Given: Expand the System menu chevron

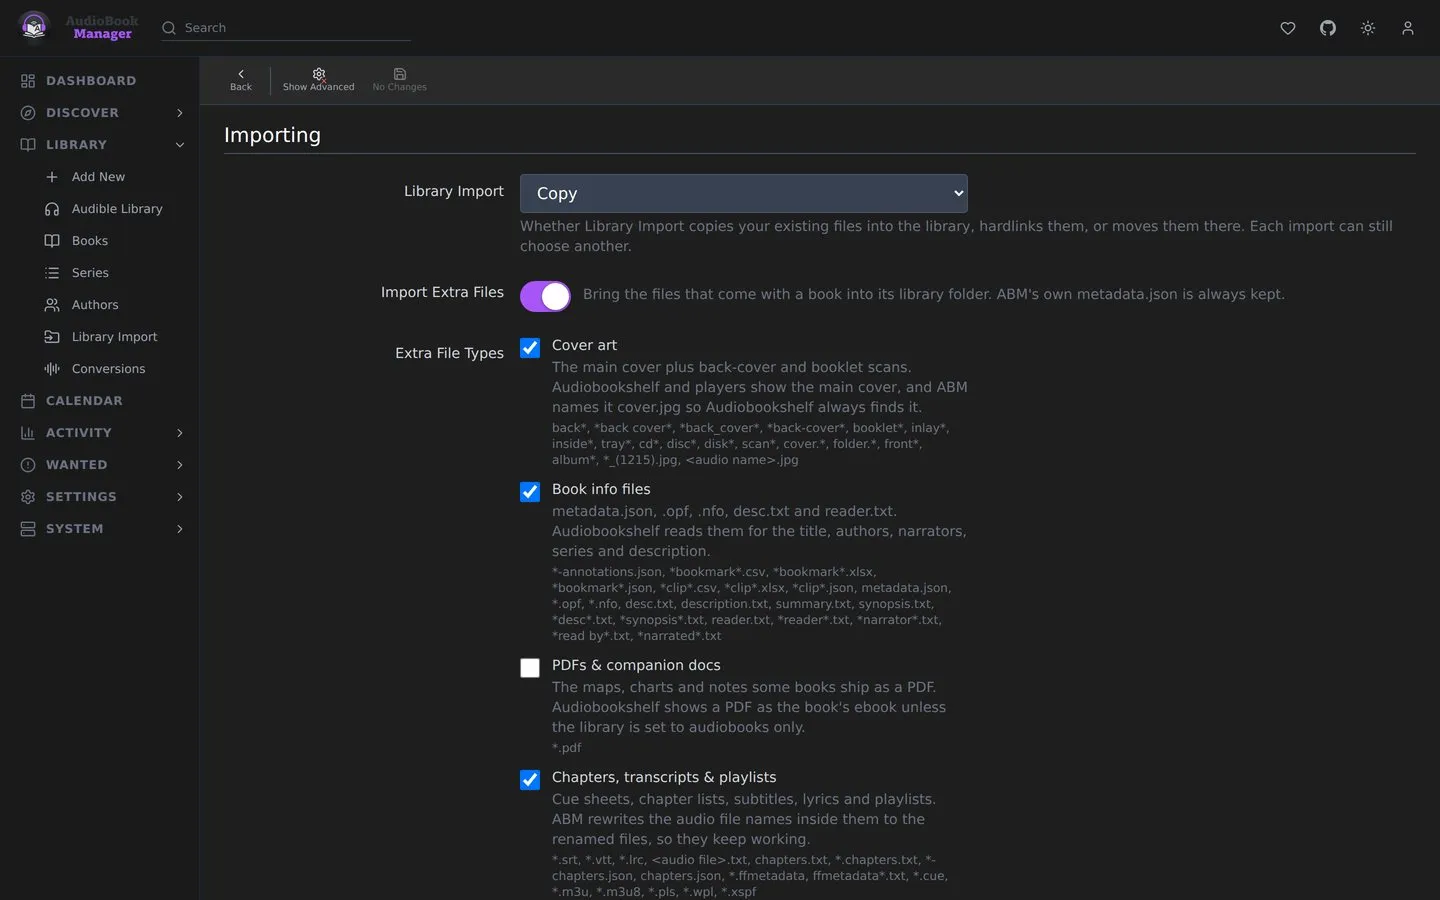Looking at the screenshot, I should coord(180,529).
